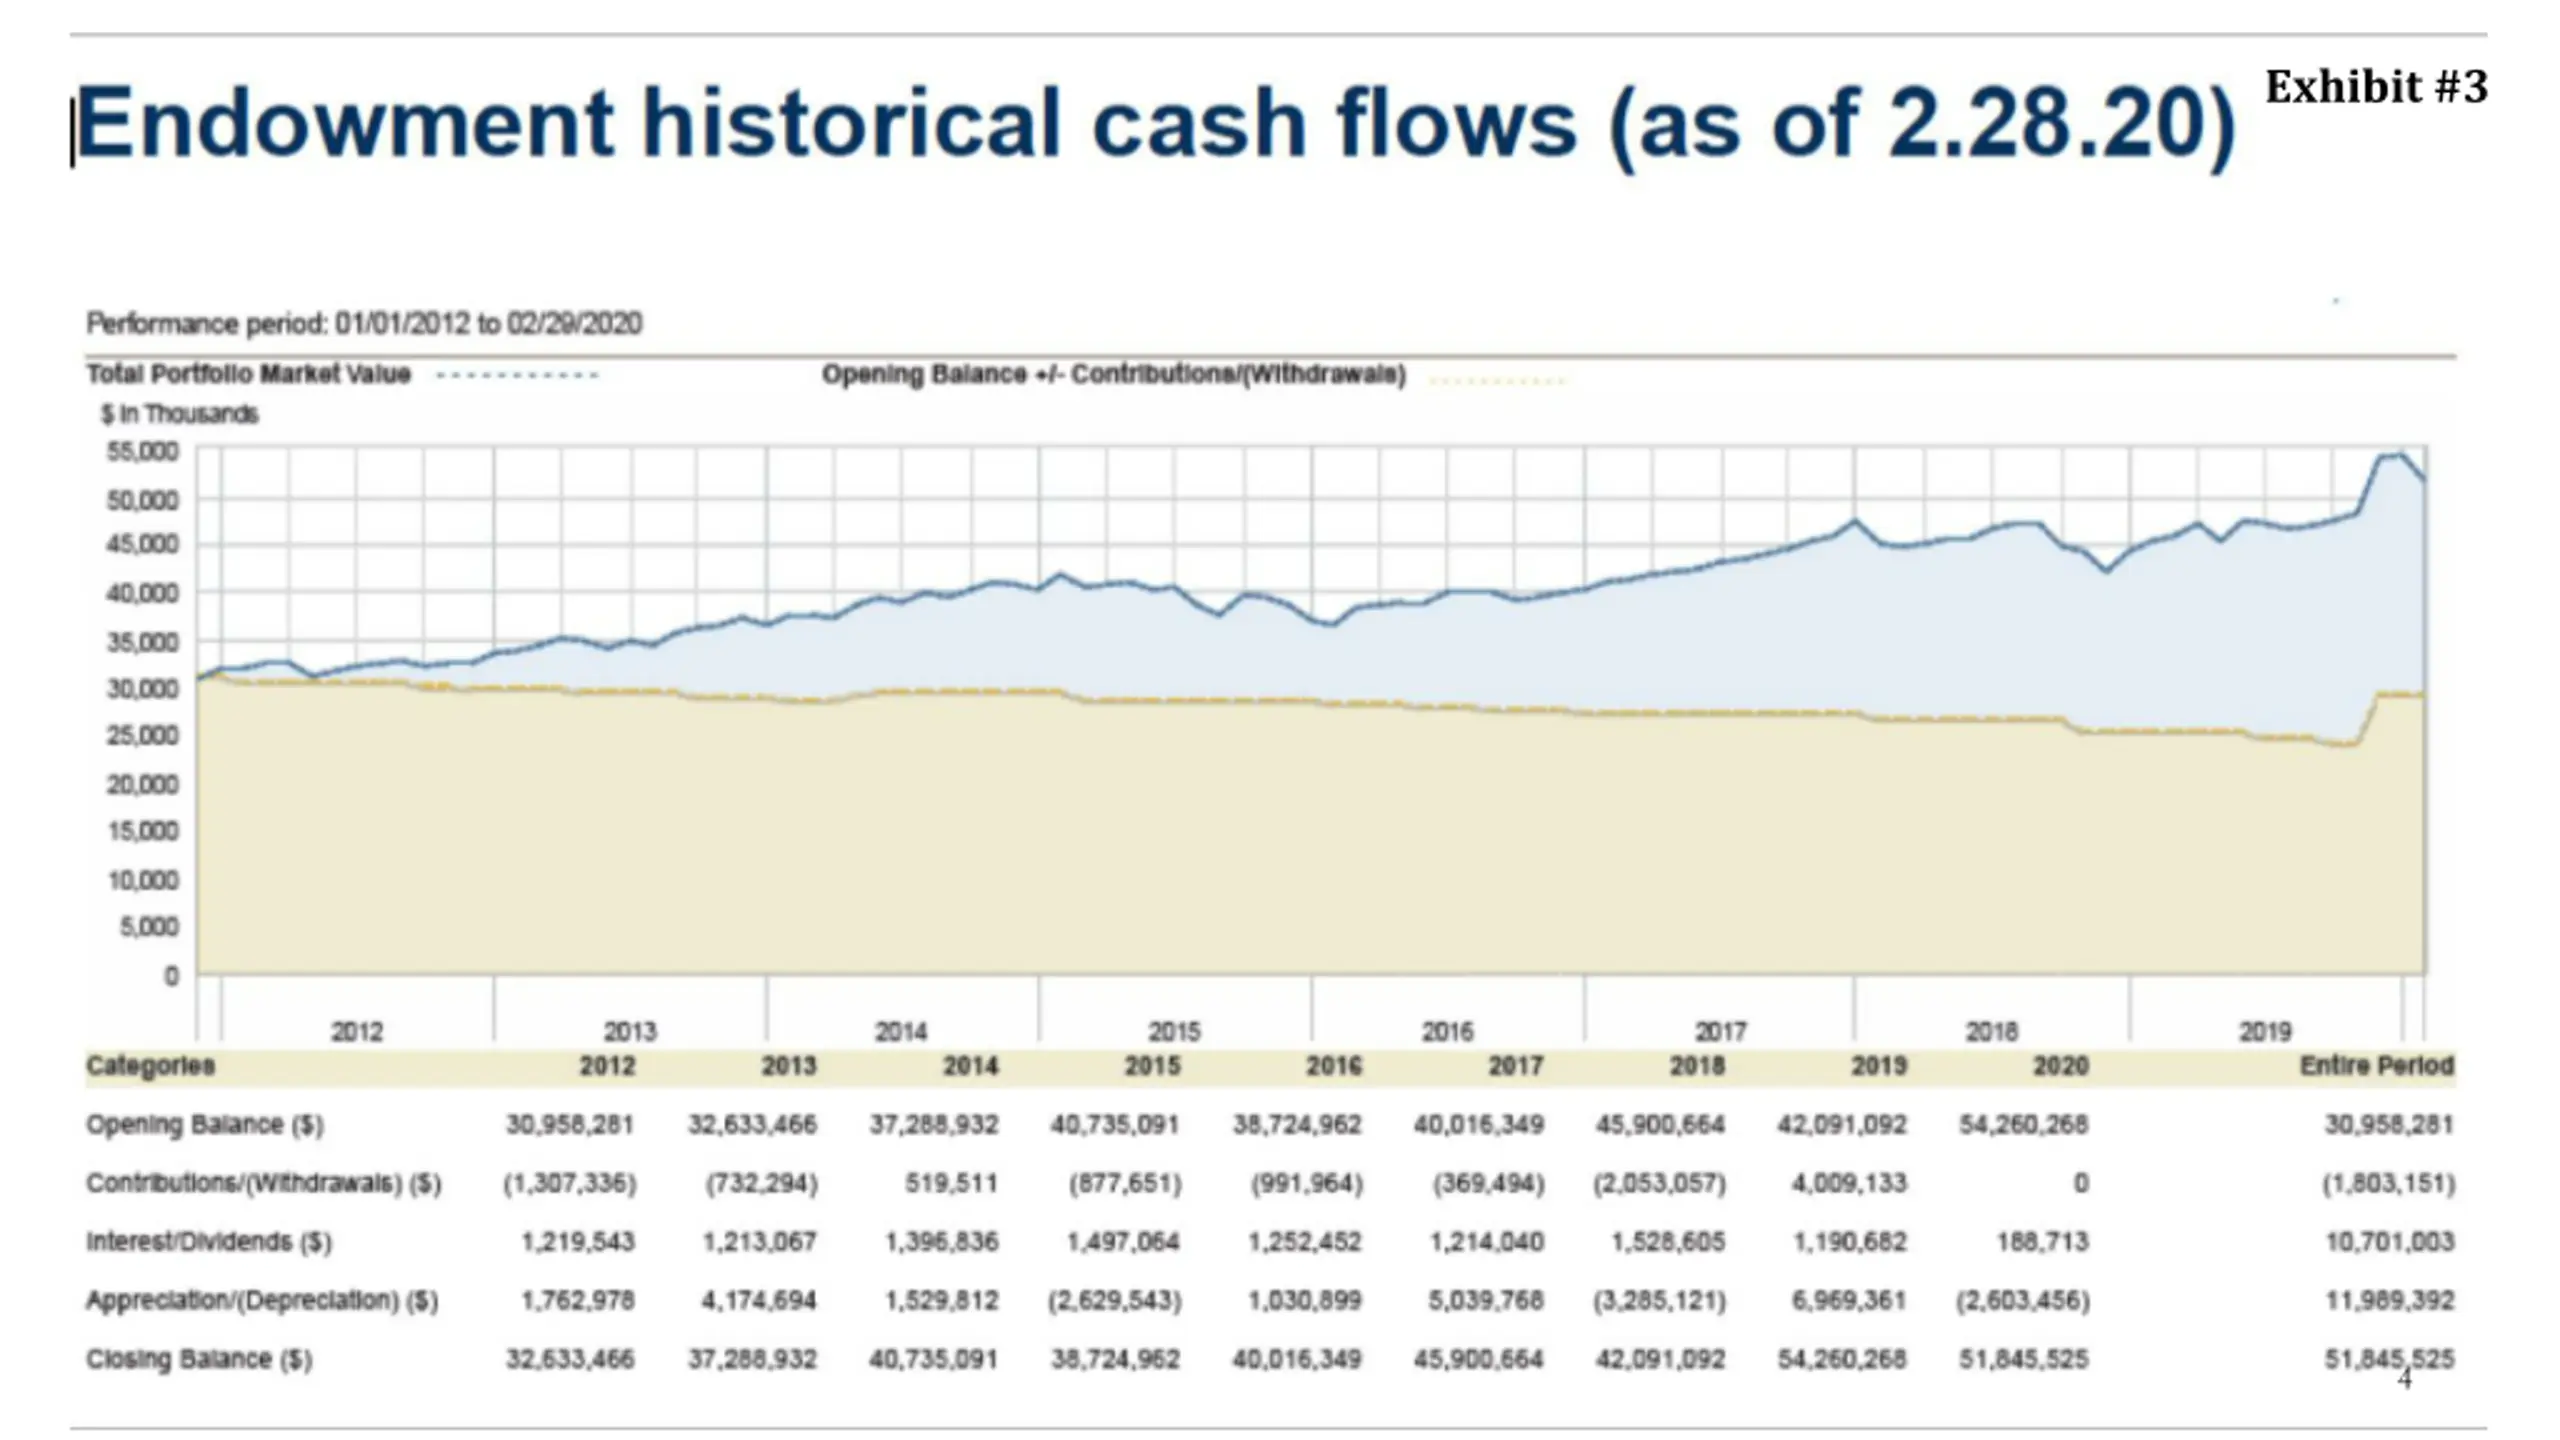Viewport: 2560px width, 1440px height.
Task: Select the Appreciation/(Depreciation) ($) row label
Action: click(x=262, y=1301)
